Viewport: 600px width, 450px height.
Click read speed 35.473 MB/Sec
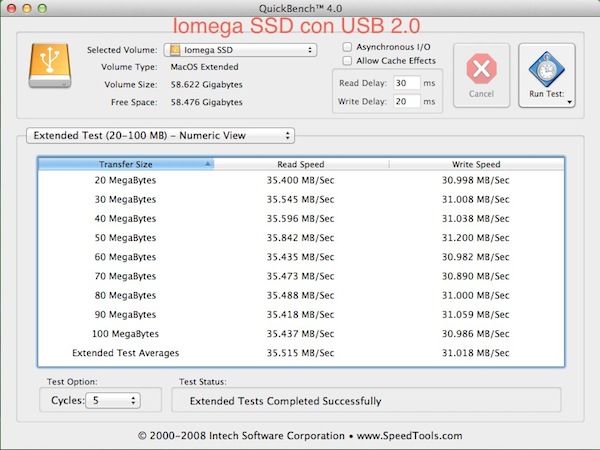coord(300,276)
